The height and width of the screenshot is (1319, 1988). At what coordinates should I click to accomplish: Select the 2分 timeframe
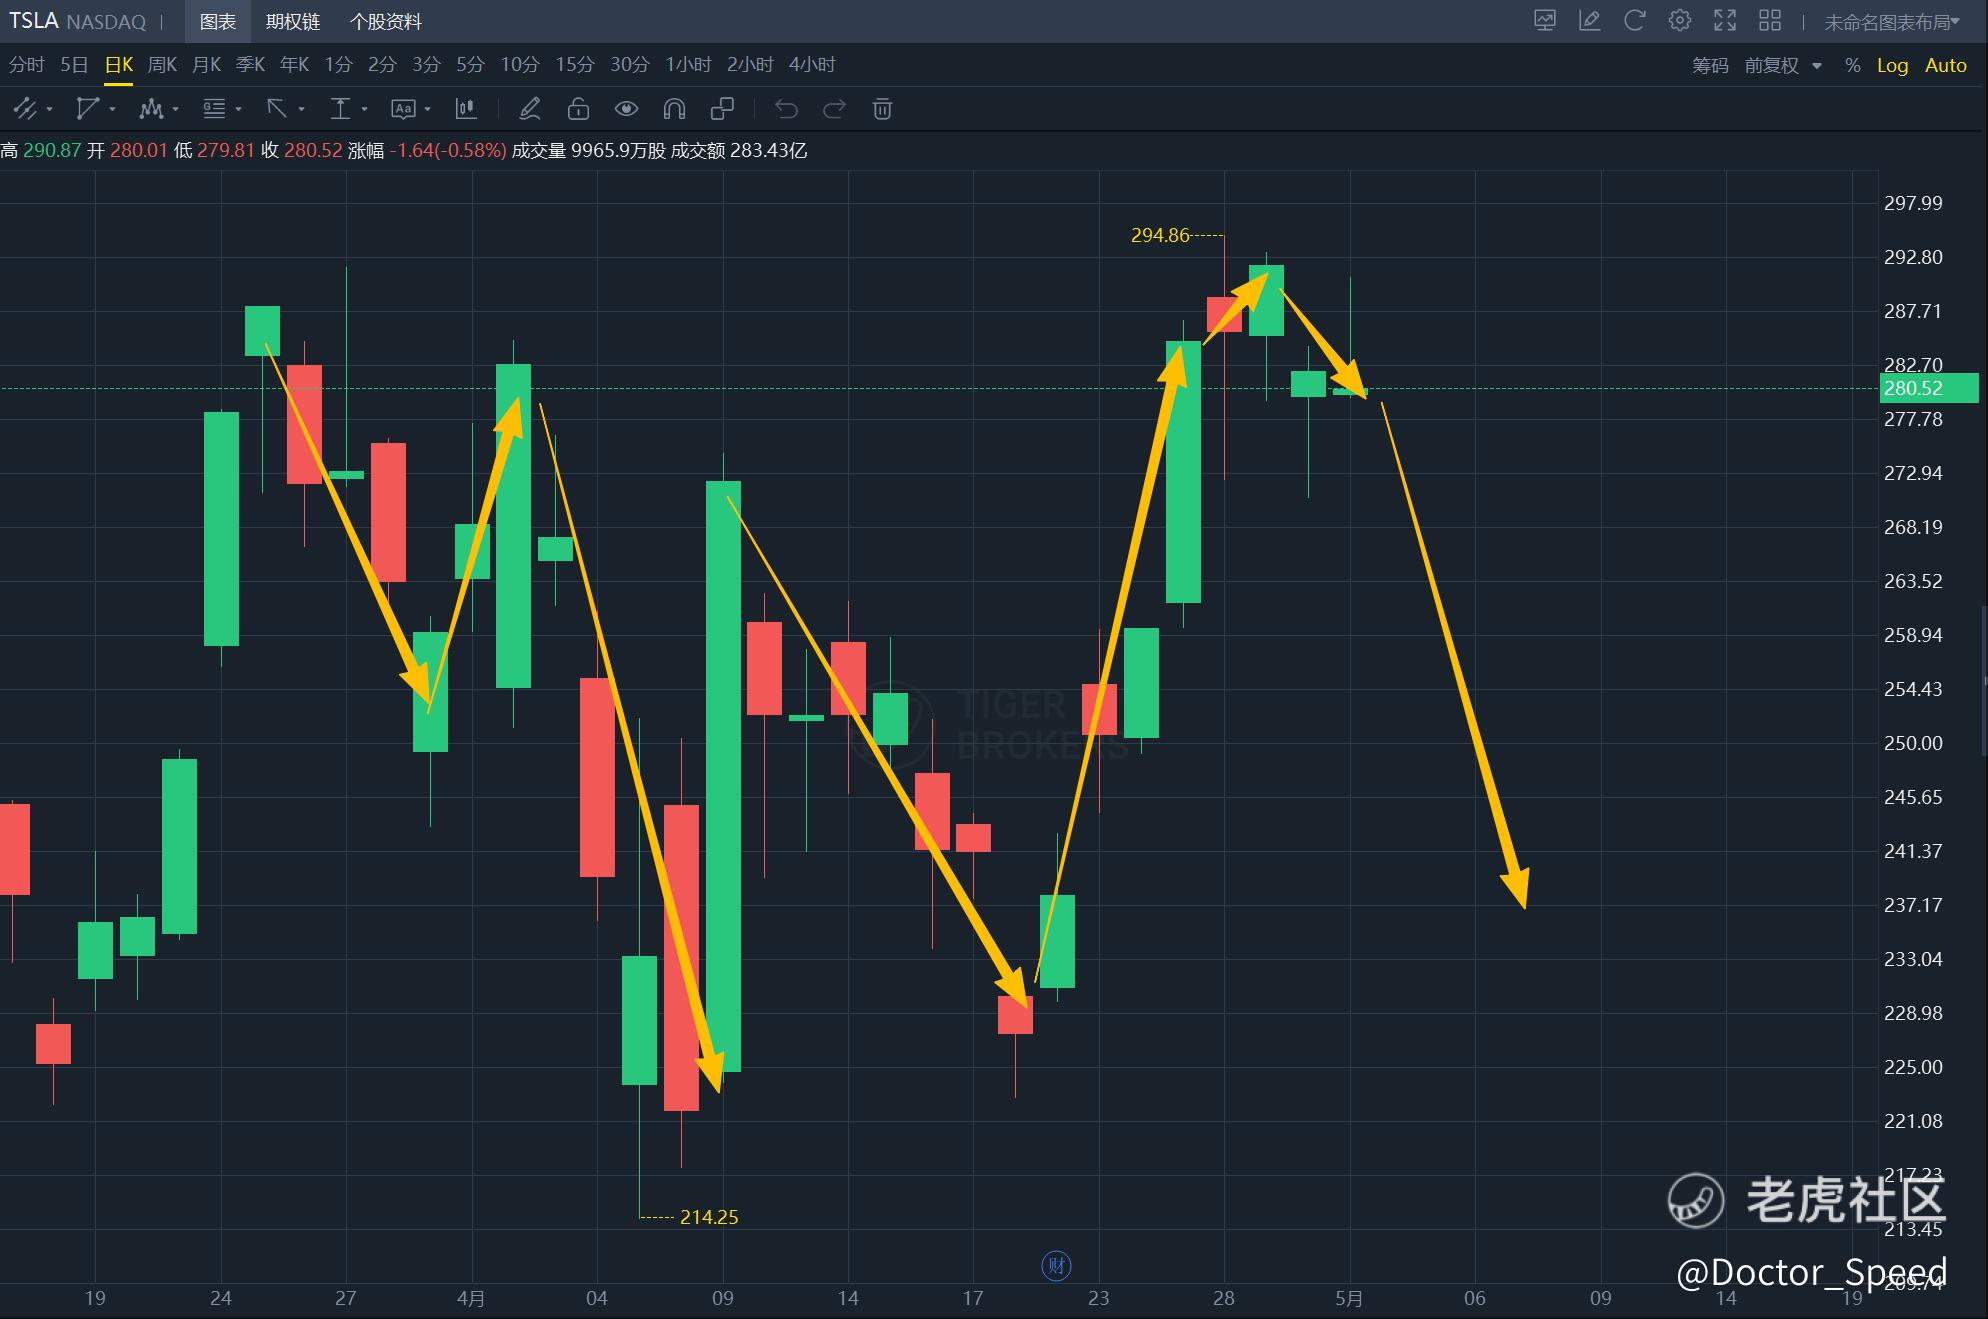point(382,65)
